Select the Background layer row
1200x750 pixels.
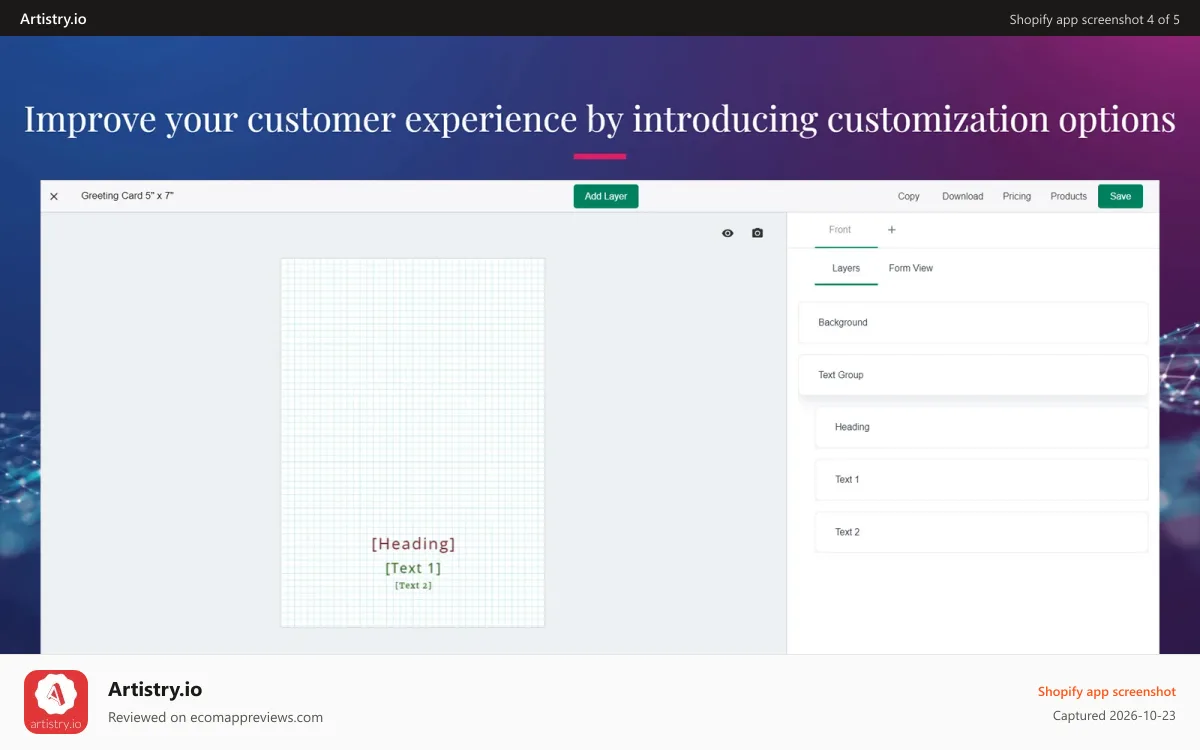973,322
